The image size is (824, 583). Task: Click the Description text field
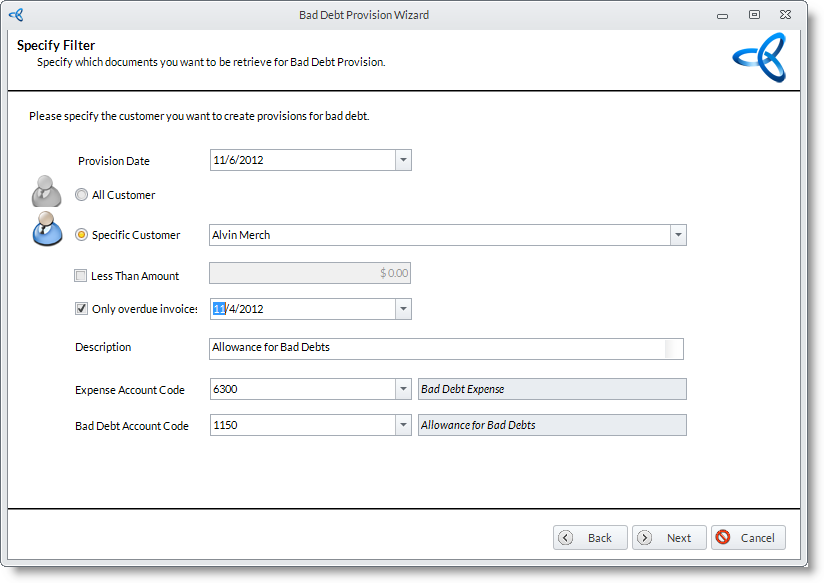tap(437, 348)
